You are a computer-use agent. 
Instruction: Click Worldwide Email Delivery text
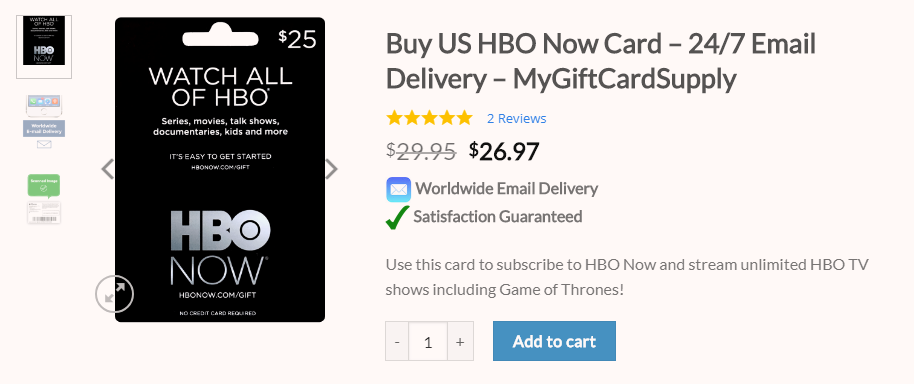click(507, 189)
